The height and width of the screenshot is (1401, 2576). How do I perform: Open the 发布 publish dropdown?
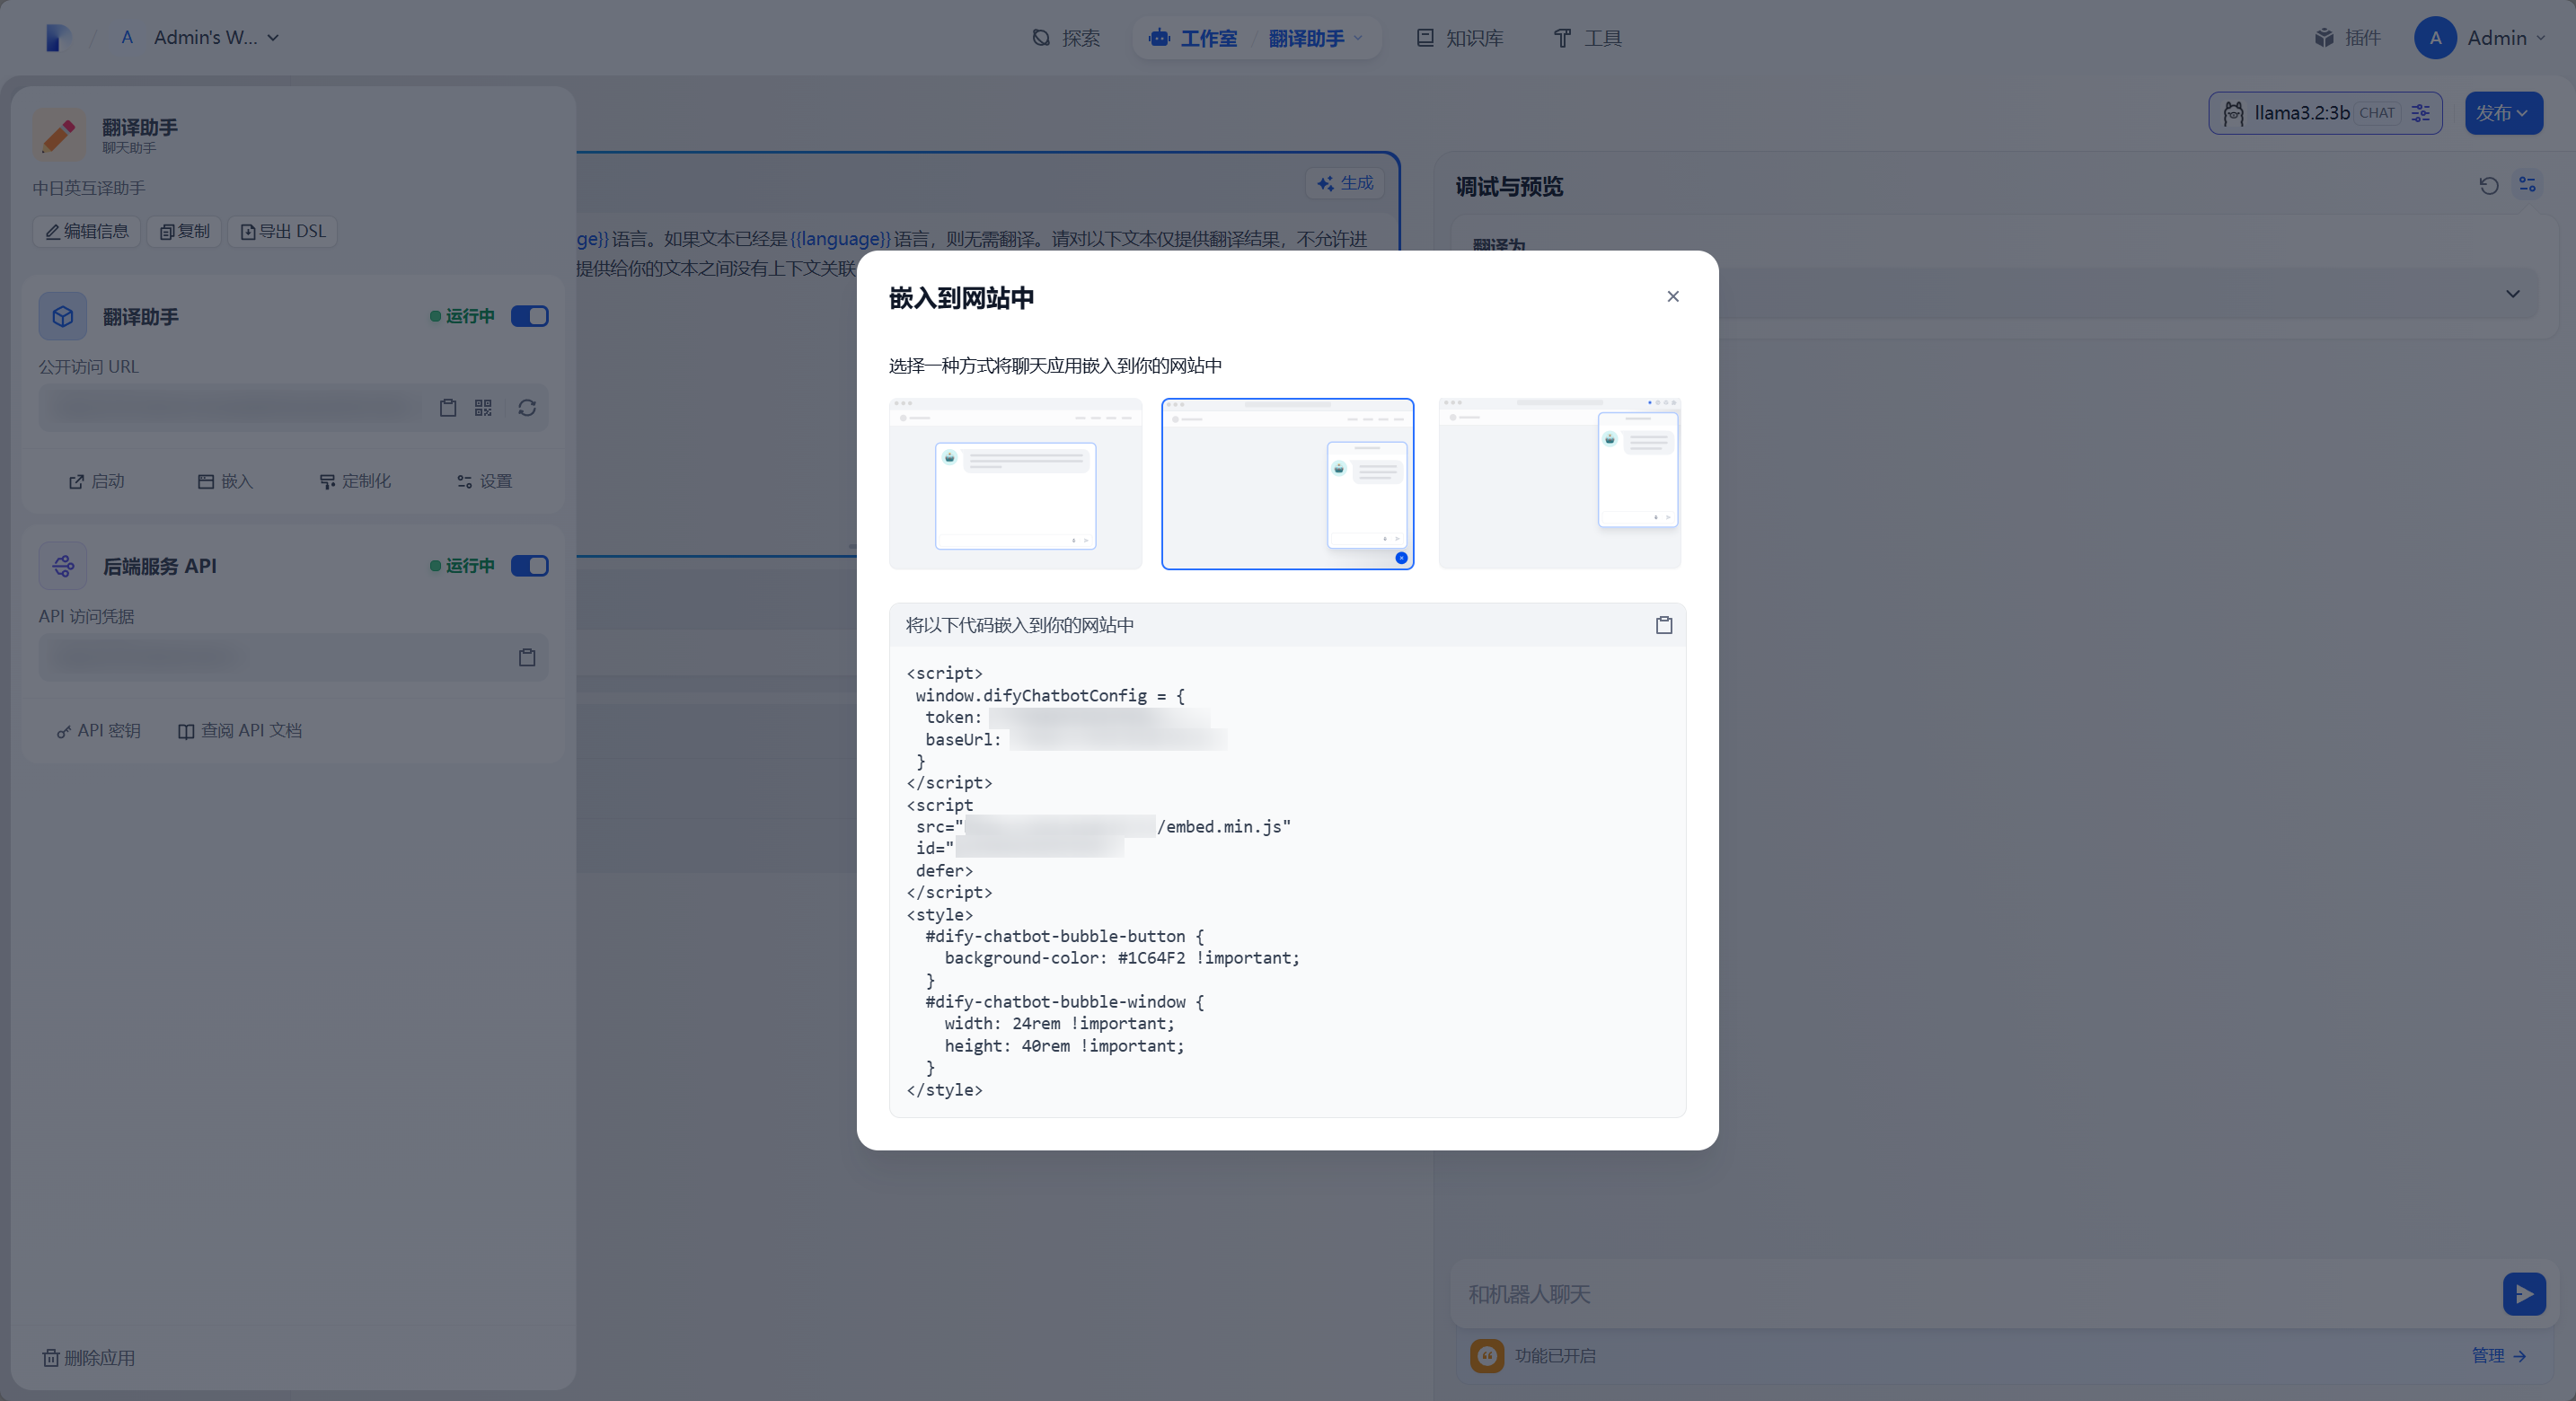pos(2502,113)
